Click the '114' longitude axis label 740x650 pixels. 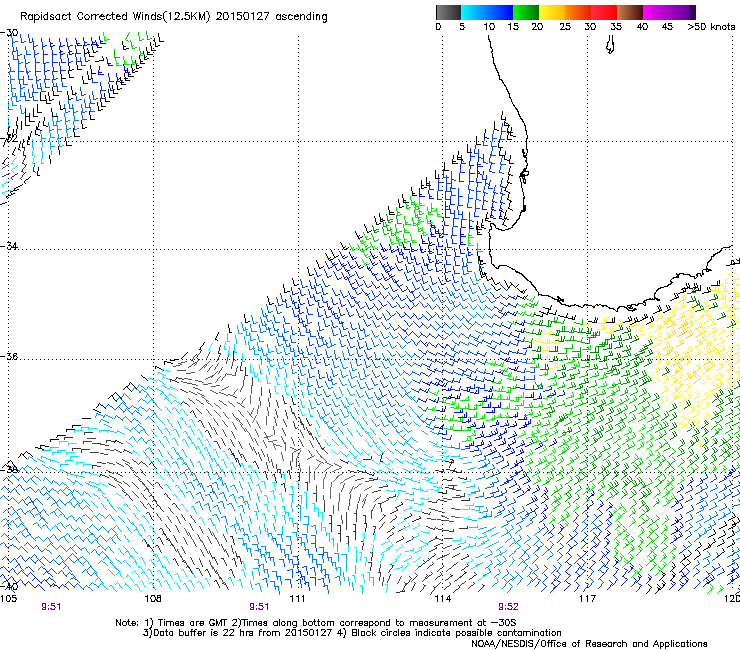(x=442, y=599)
